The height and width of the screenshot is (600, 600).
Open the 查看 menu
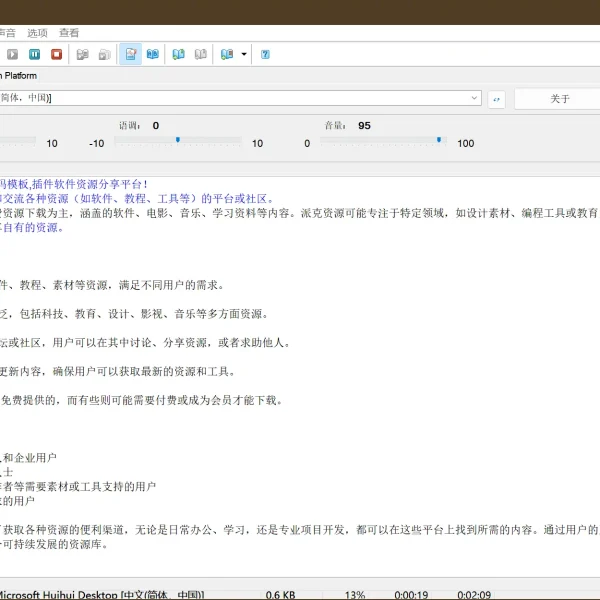pyautogui.click(x=69, y=33)
